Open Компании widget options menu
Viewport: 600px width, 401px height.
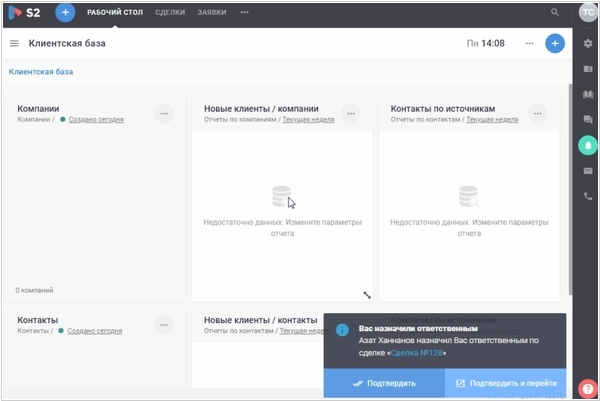[164, 114]
